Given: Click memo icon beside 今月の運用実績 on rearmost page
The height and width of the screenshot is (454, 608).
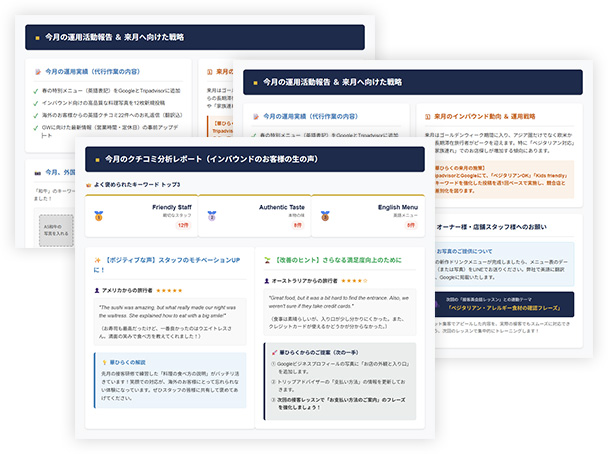Looking at the screenshot, I should (38, 72).
